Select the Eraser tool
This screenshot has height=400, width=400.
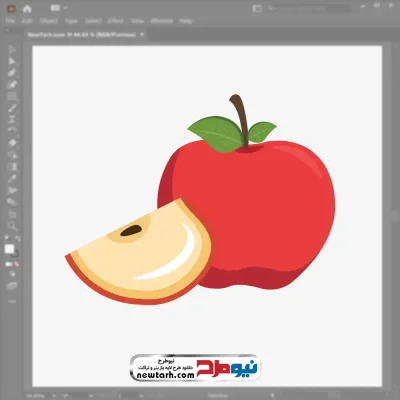coord(12,143)
